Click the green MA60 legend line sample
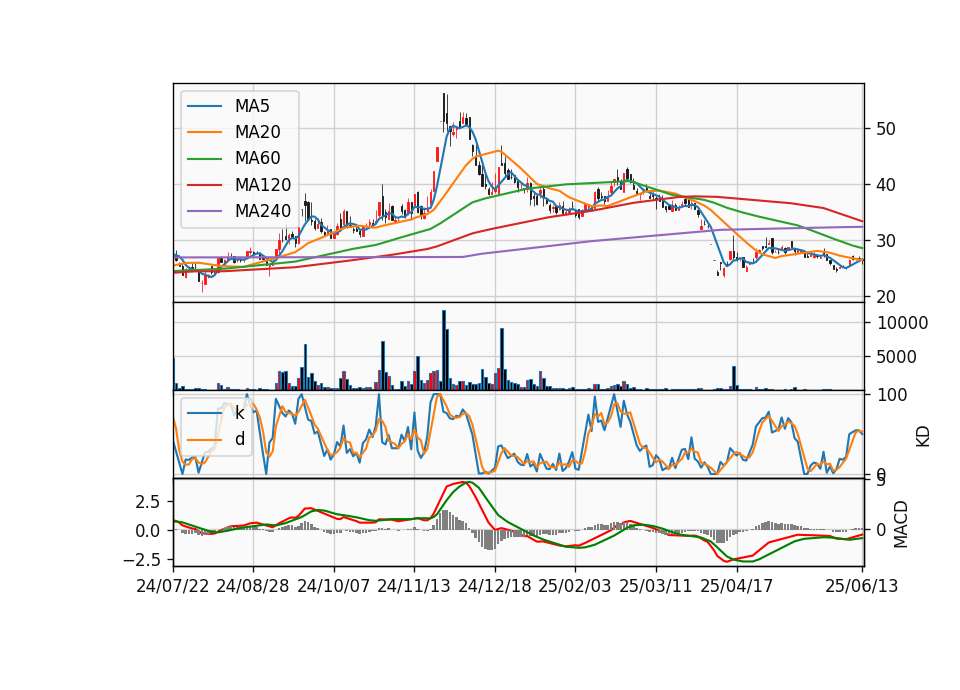The image size is (960, 690). pyautogui.click(x=204, y=159)
